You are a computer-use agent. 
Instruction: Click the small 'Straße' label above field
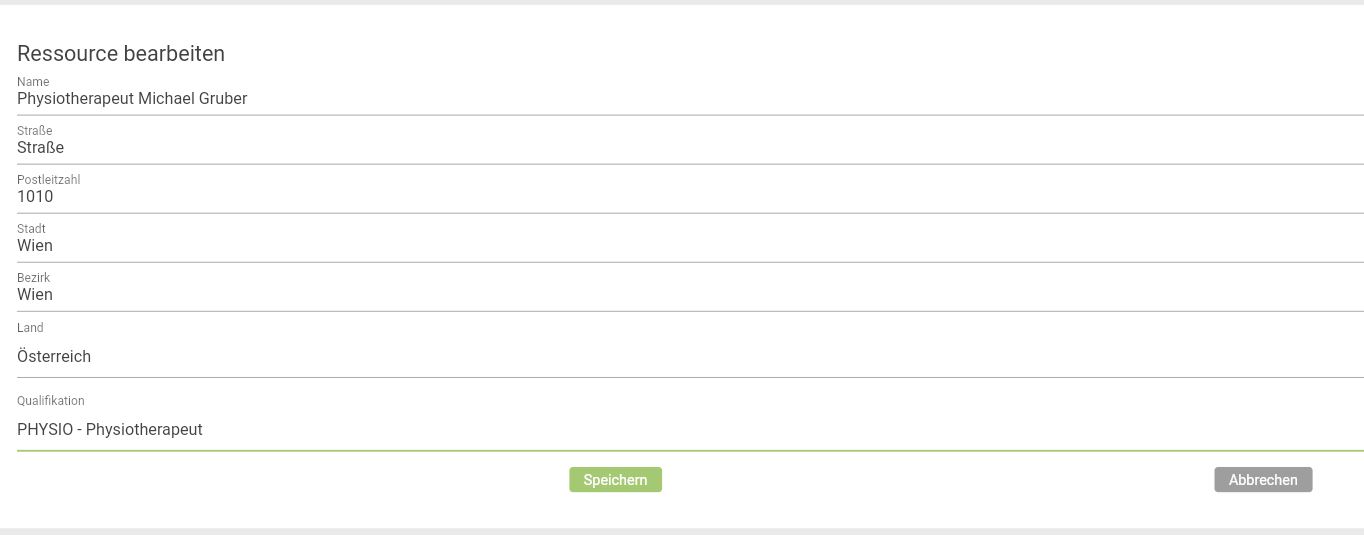coord(35,131)
